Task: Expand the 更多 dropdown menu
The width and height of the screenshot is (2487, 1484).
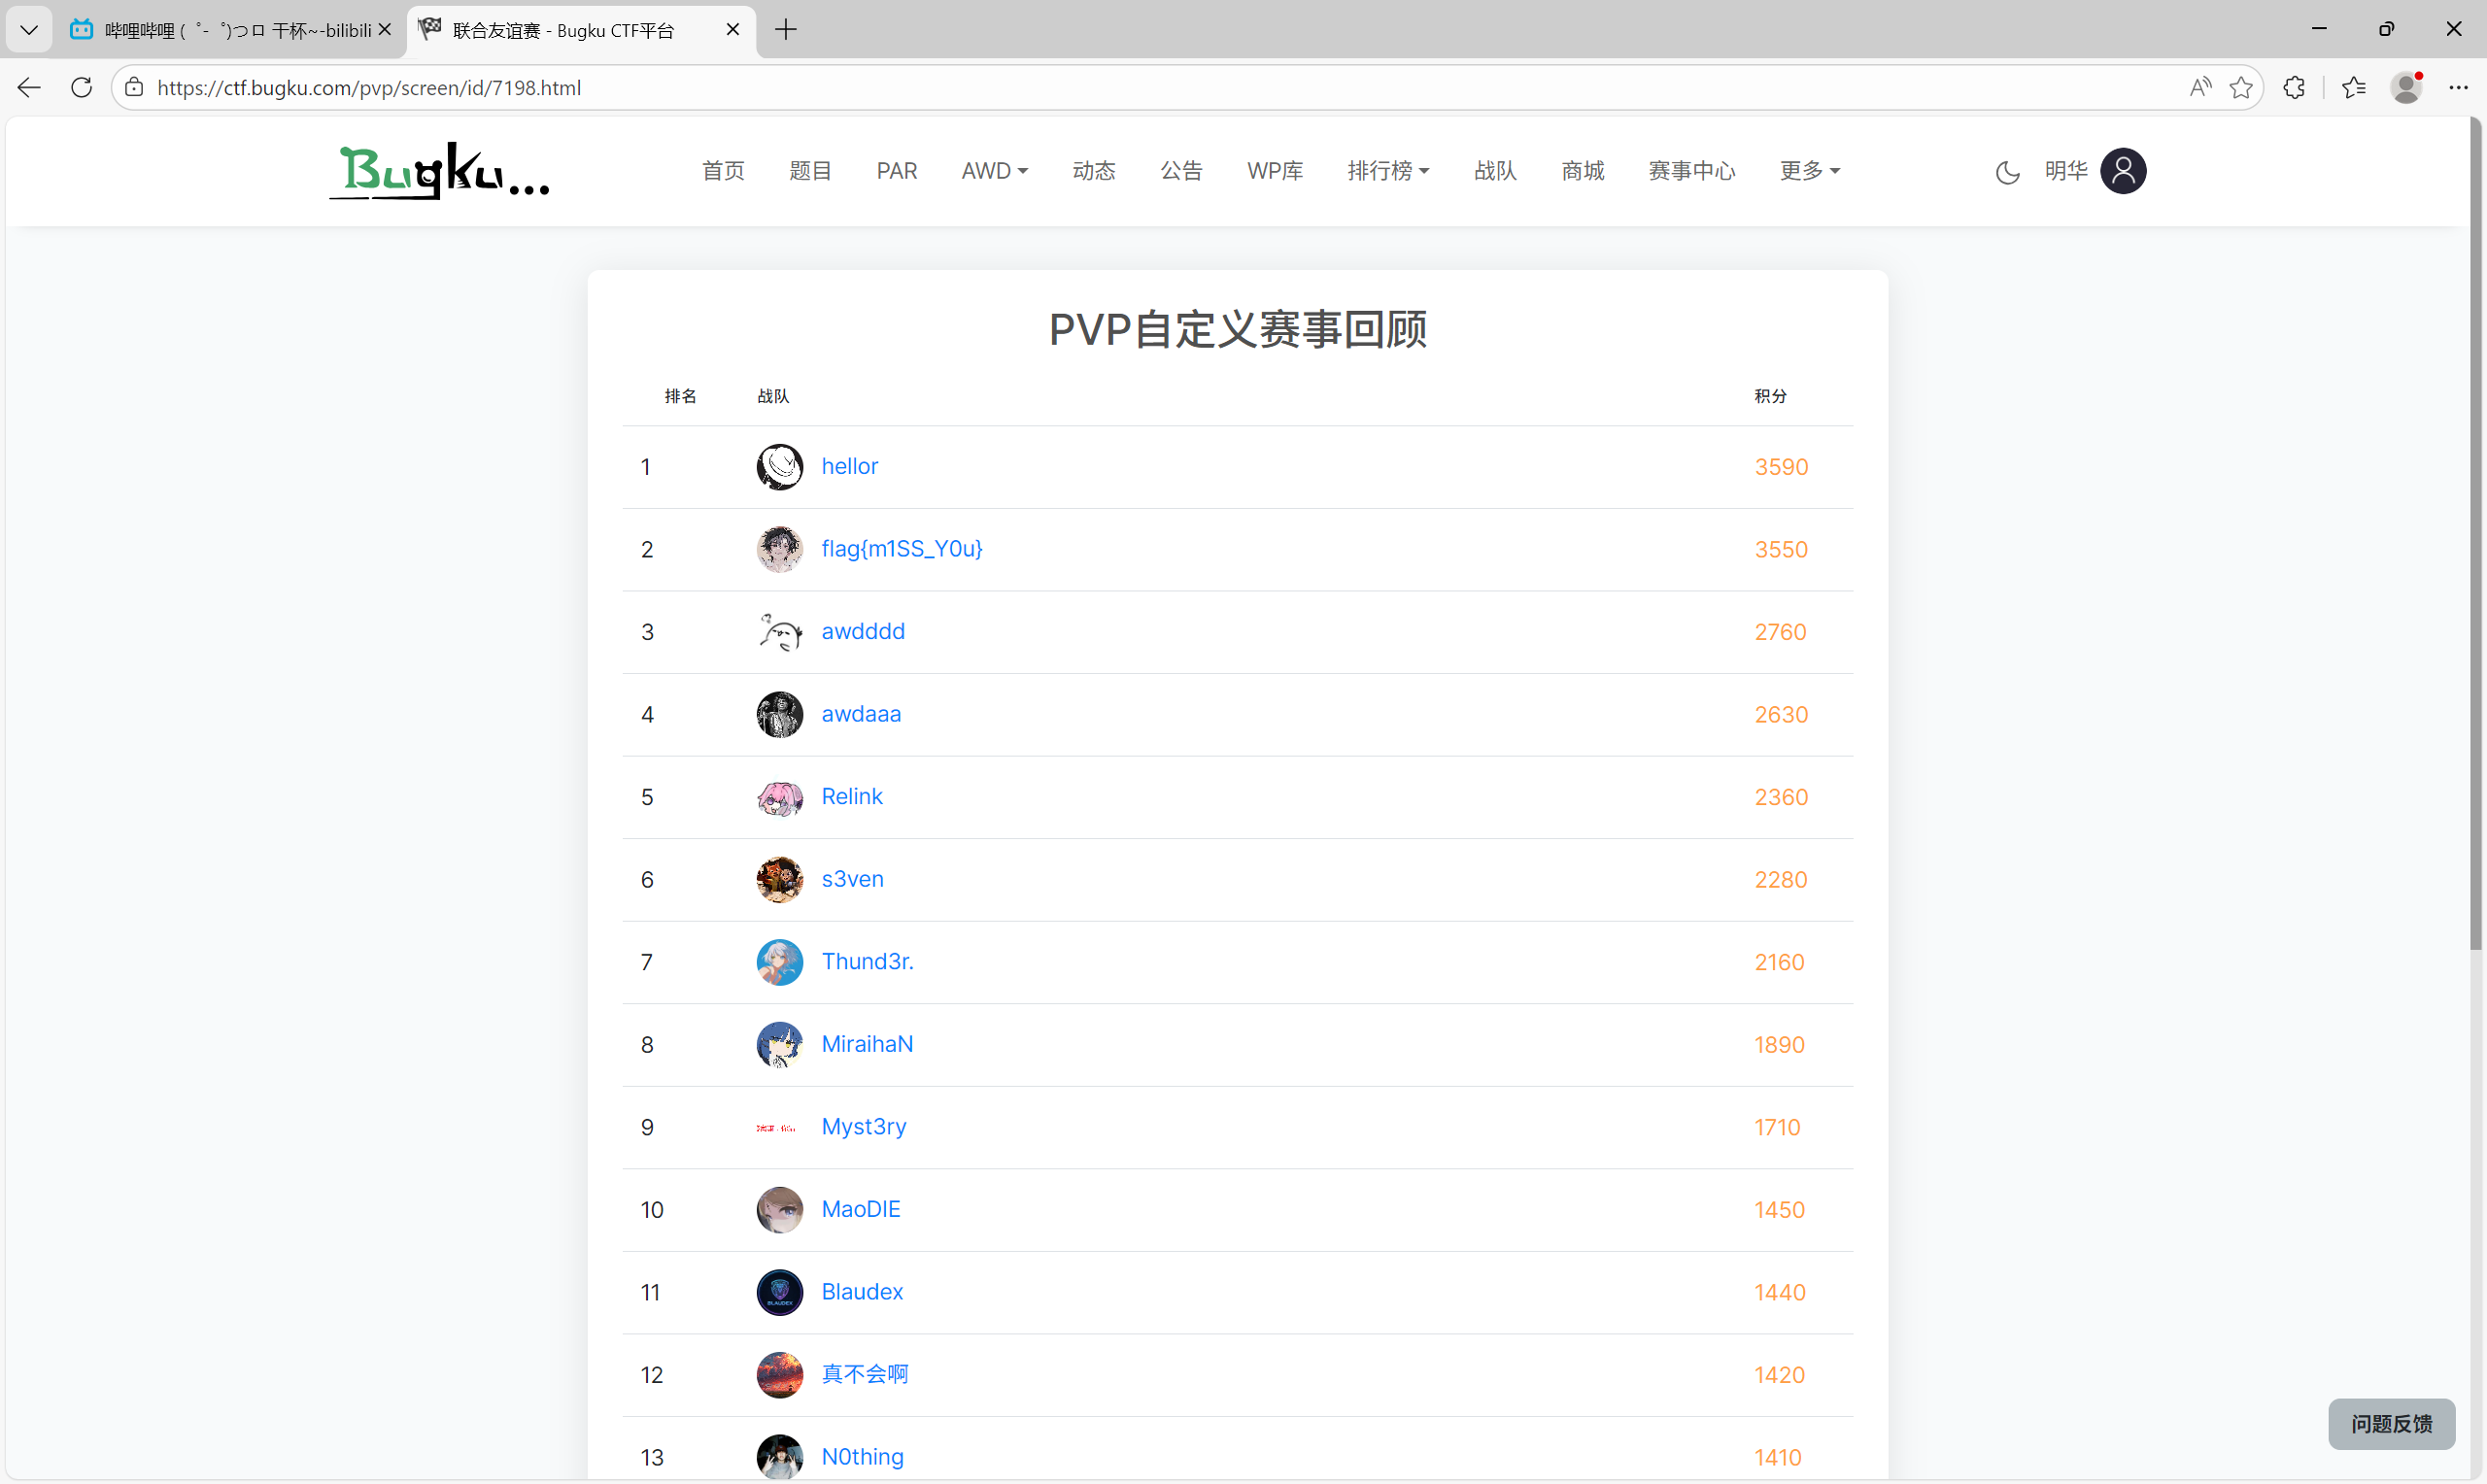Action: click(1809, 171)
